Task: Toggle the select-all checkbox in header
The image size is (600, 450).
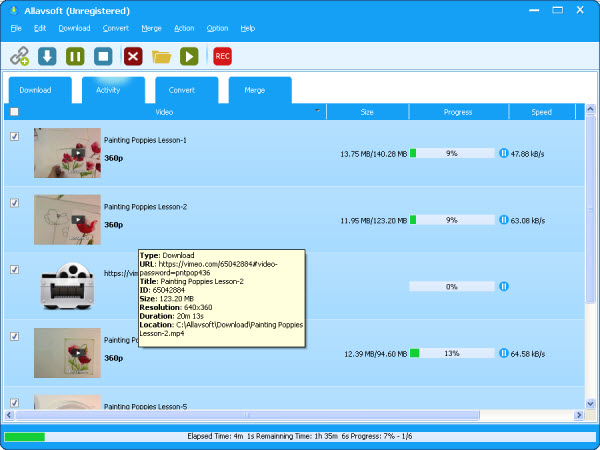Action: pos(14,112)
